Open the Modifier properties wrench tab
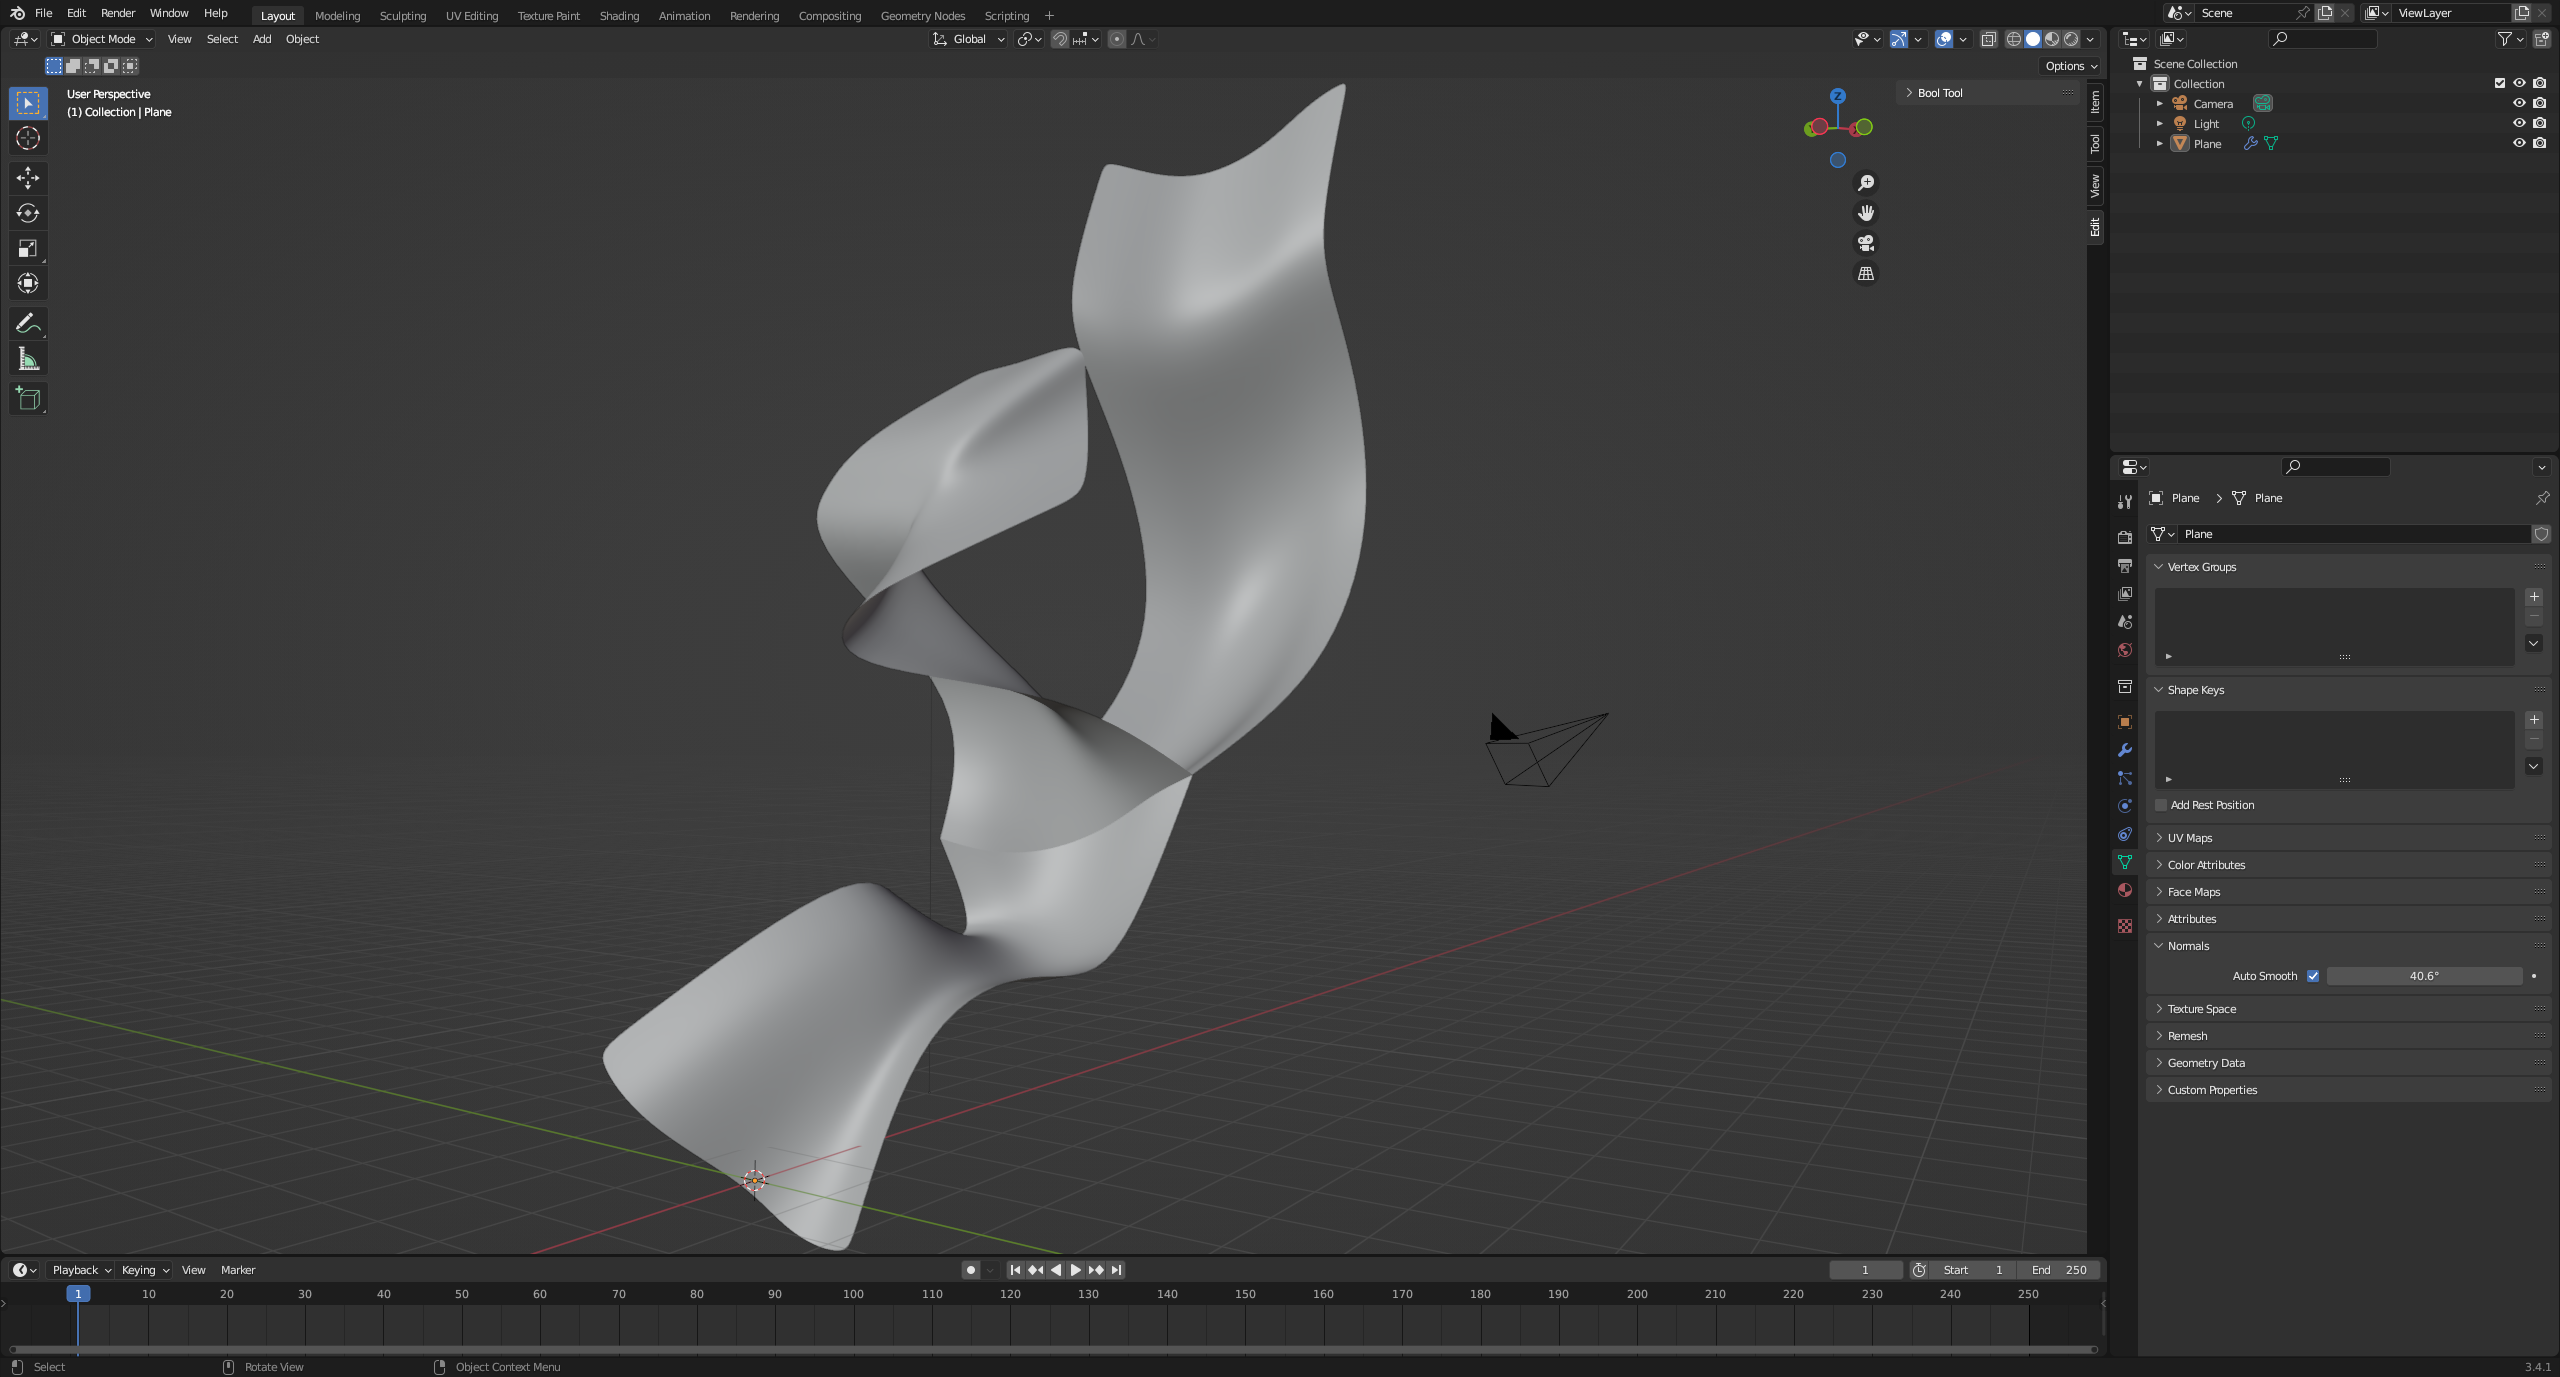This screenshot has height=1377, width=2560. pyautogui.click(x=2125, y=750)
